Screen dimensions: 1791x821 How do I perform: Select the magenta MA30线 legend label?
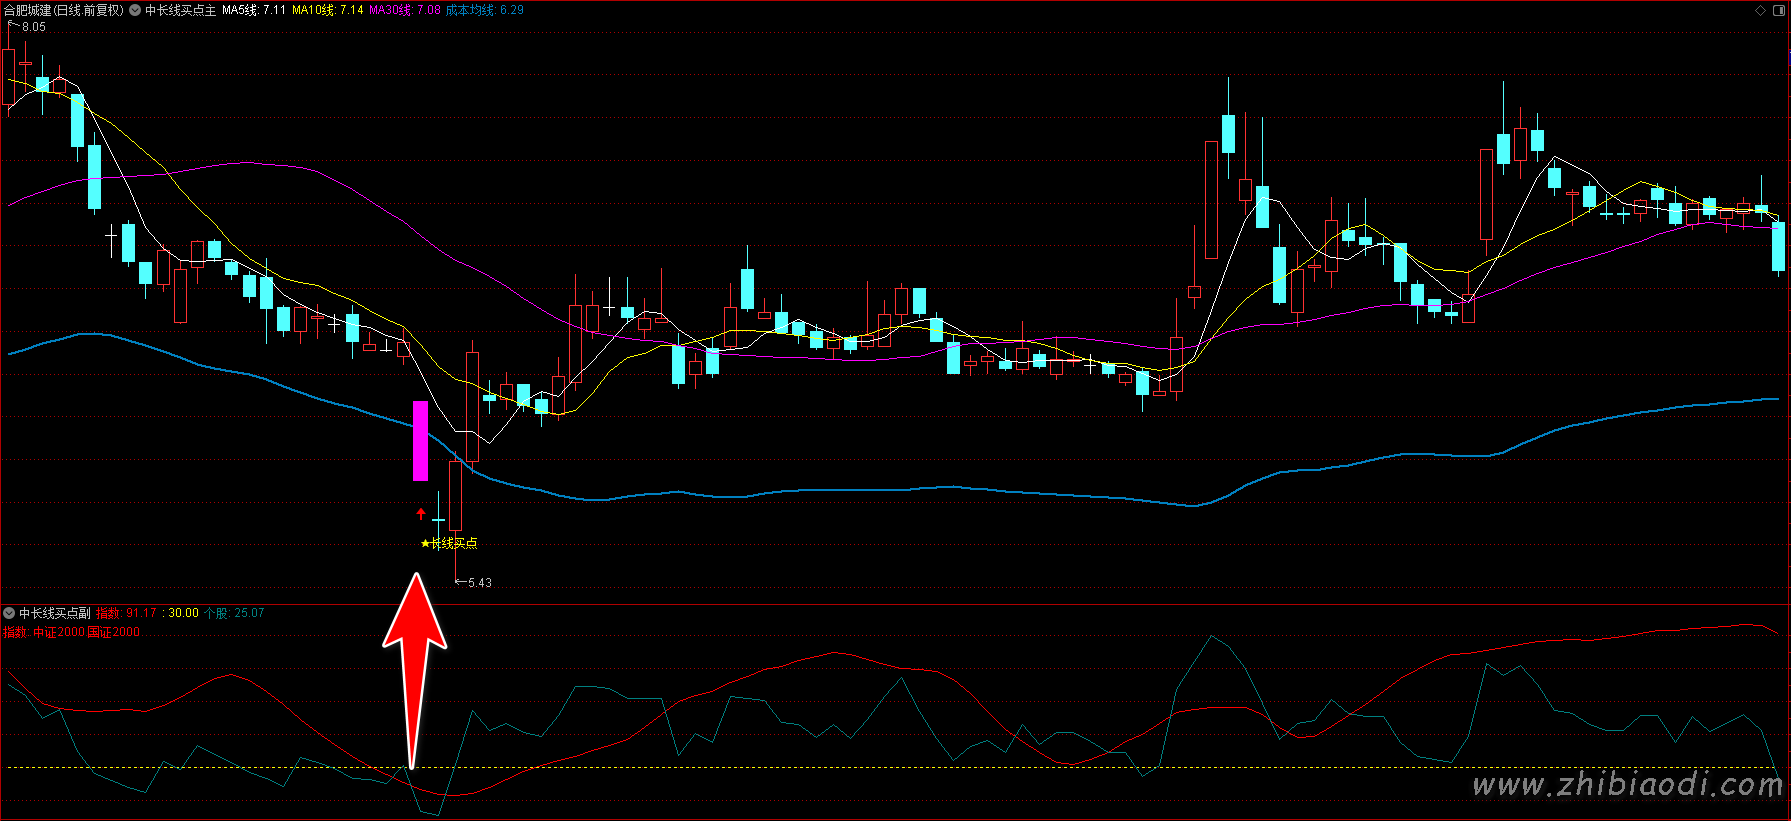pos(404,10)
